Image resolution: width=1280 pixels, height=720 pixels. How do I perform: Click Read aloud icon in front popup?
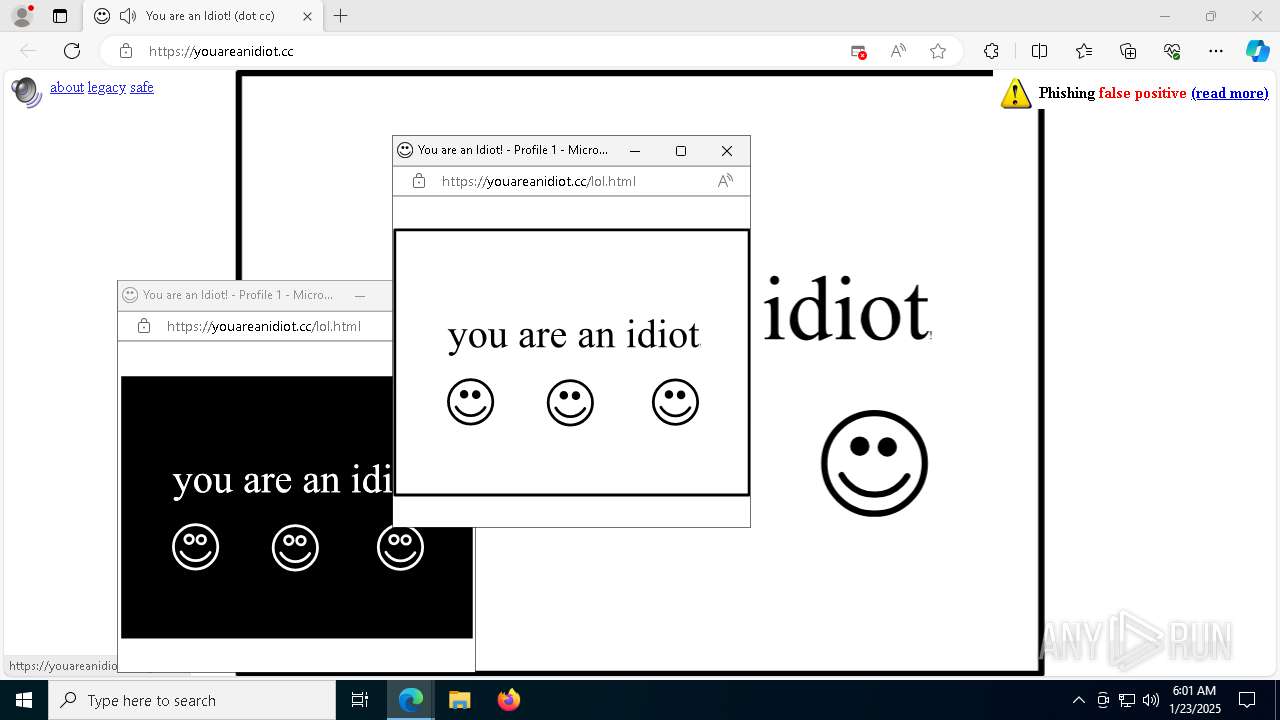point(725,181)
